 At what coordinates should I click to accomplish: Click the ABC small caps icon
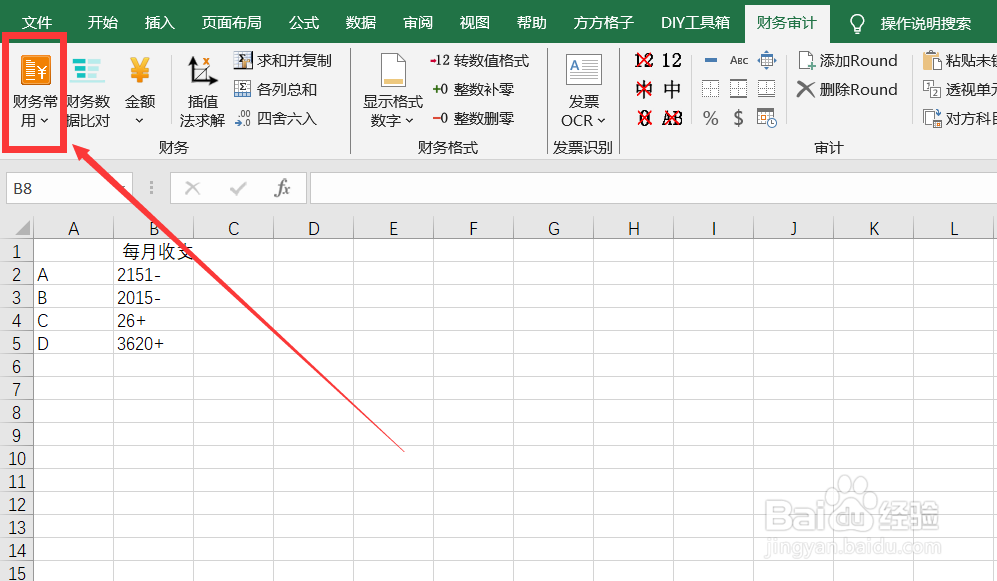pyautogui.click(x=739, y=60)
